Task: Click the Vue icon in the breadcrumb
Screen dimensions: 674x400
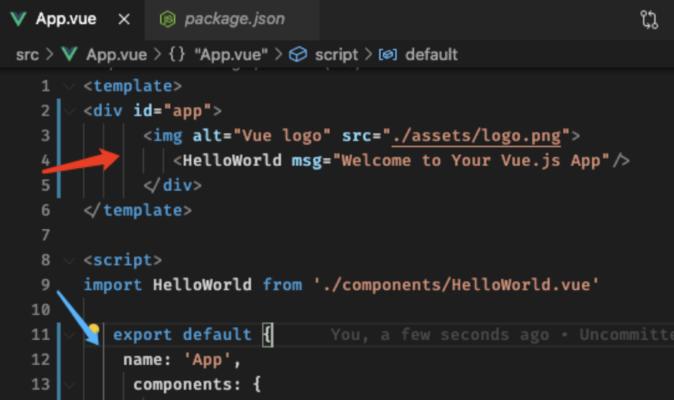Action: (x=69, y=55)
